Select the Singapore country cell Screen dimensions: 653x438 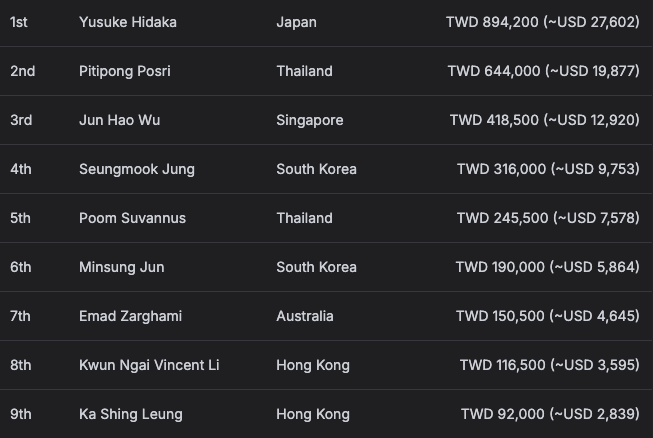pyautogui.click(x=310, y=120)
